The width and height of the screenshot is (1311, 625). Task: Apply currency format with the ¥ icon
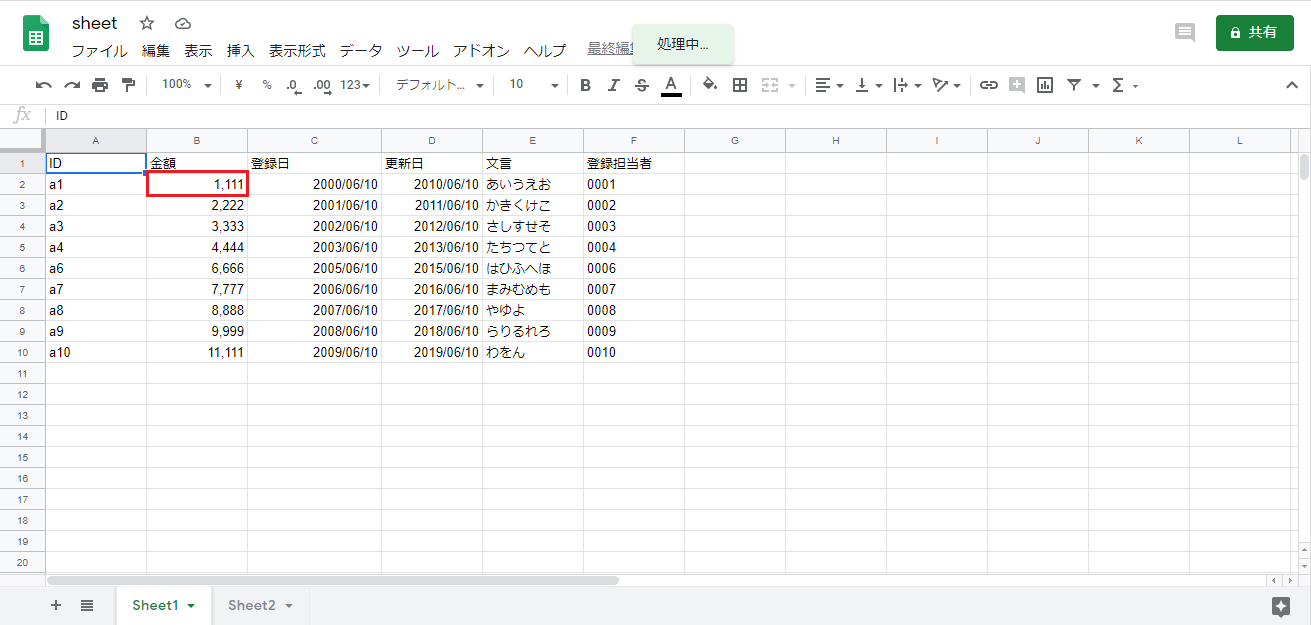237,85
